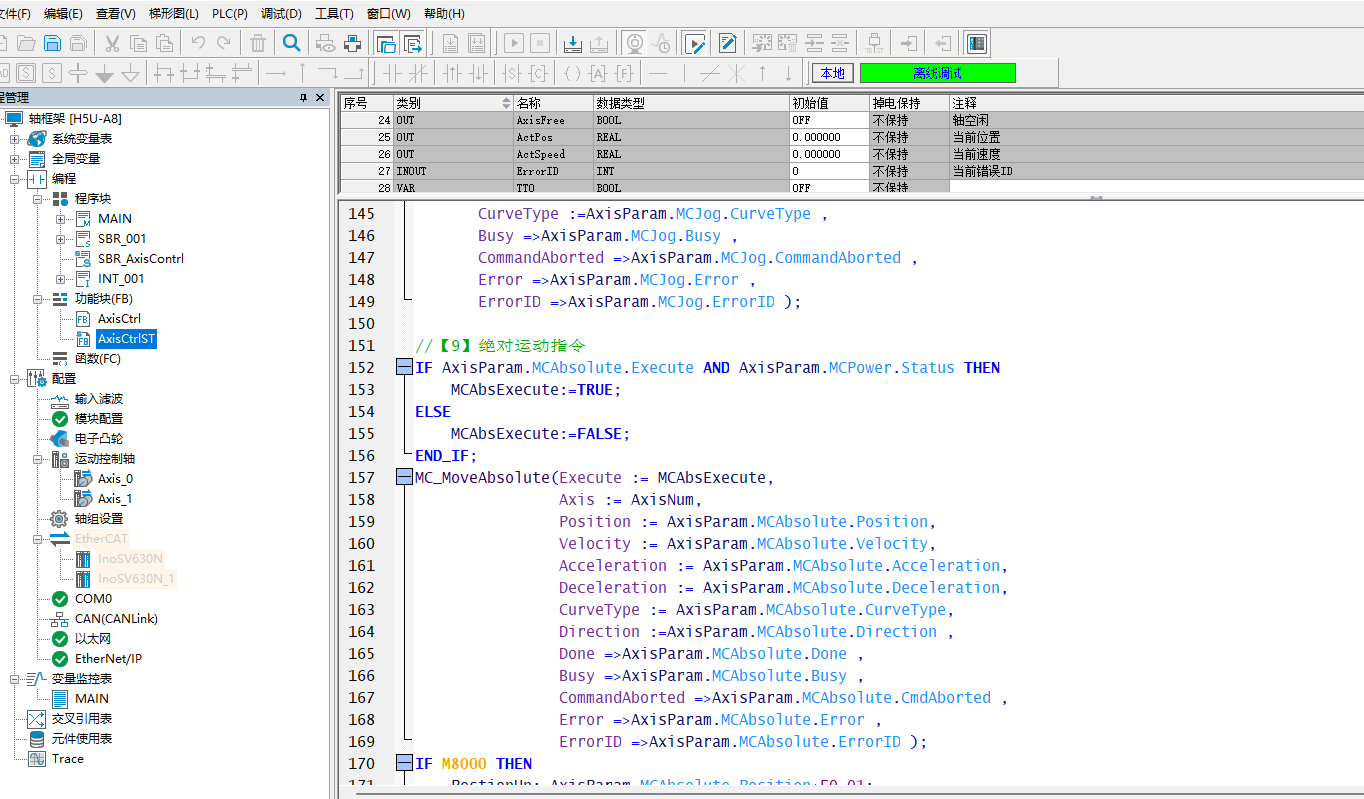Screen dimensions: 1364x799
Task: Click the 本地 button
Action: (x=832, y=73)
